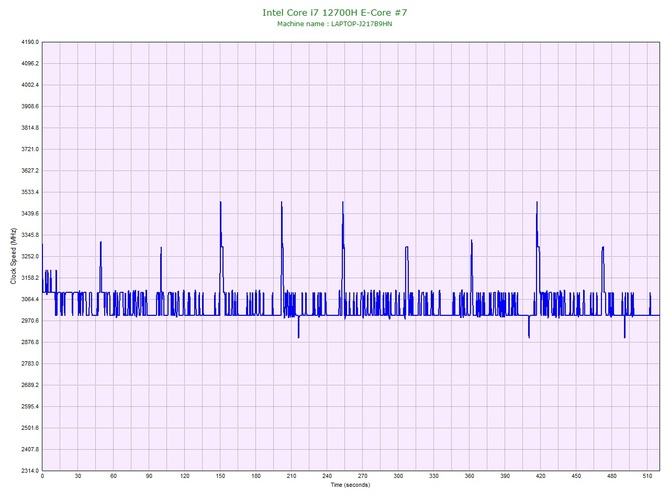Select the 3627.2 y-axis value
The width and height of the screenshot is (670, 502).
[30, 171]
